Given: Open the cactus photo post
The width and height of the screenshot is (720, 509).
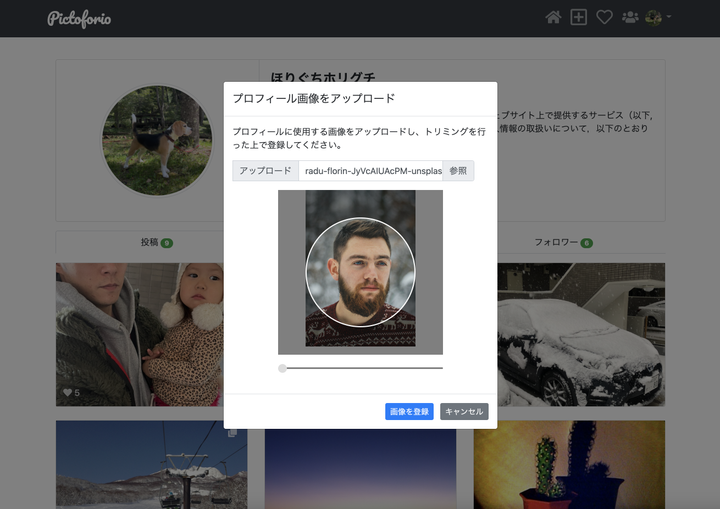Looking at the screenshot, I should coord(569,464).
